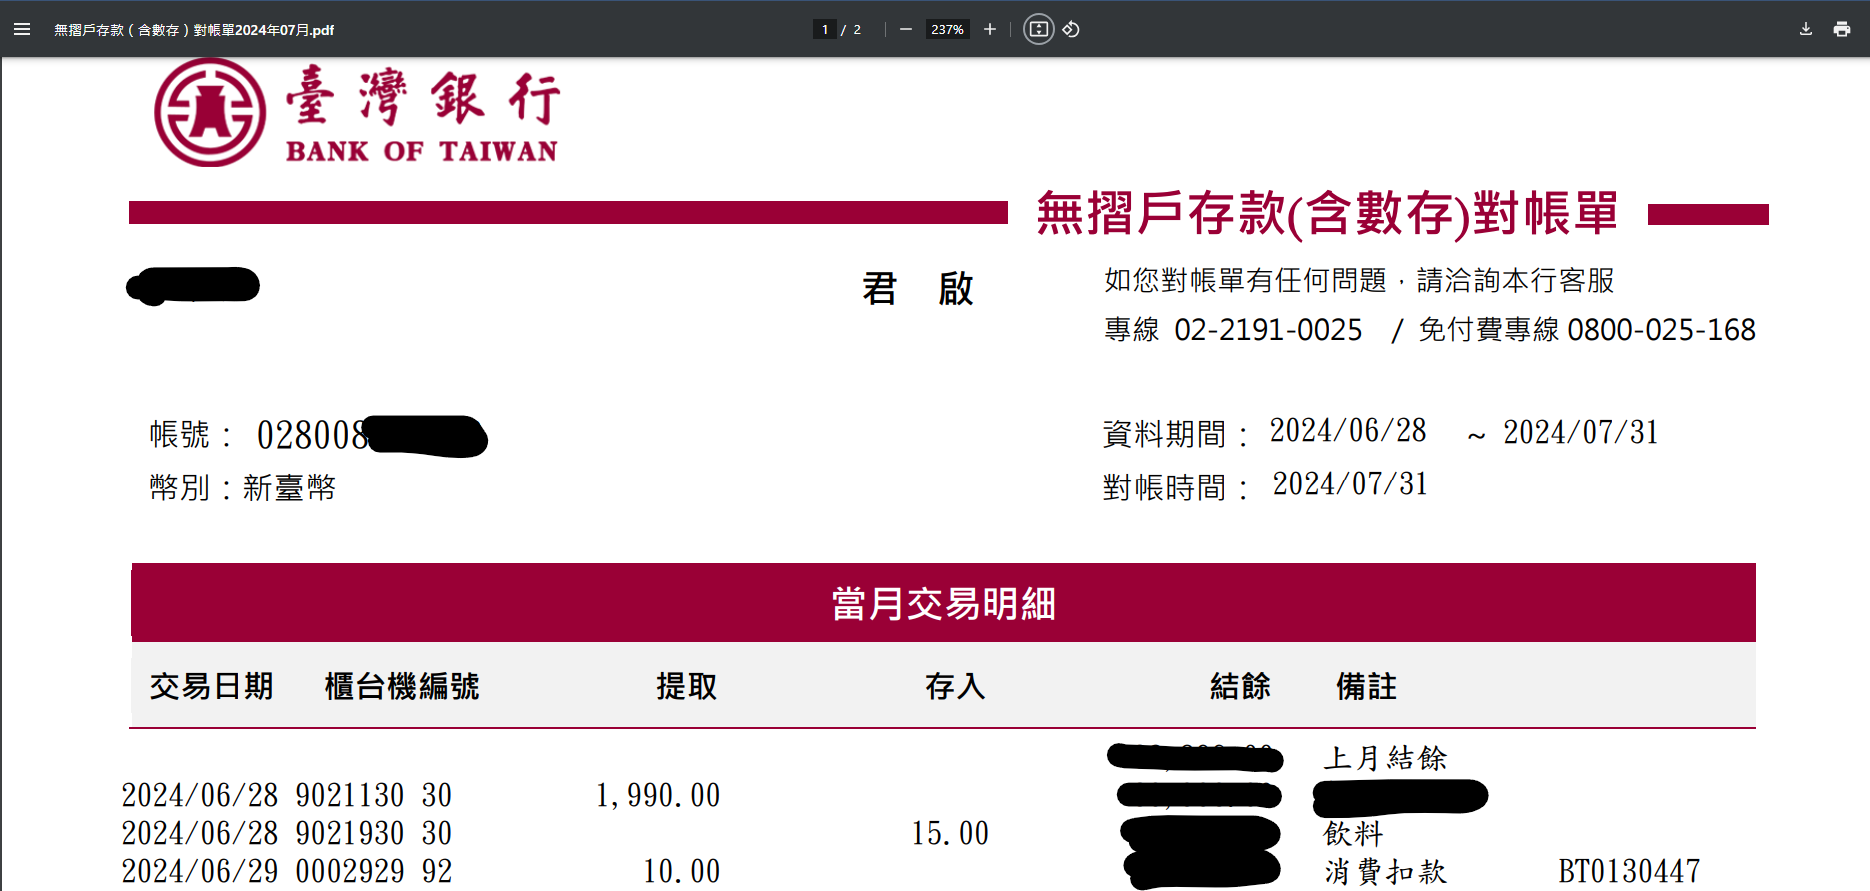Screen dimensions: 1870x891
Task: Select the 2024/06/29 transaction date
Action: (200, 871)
